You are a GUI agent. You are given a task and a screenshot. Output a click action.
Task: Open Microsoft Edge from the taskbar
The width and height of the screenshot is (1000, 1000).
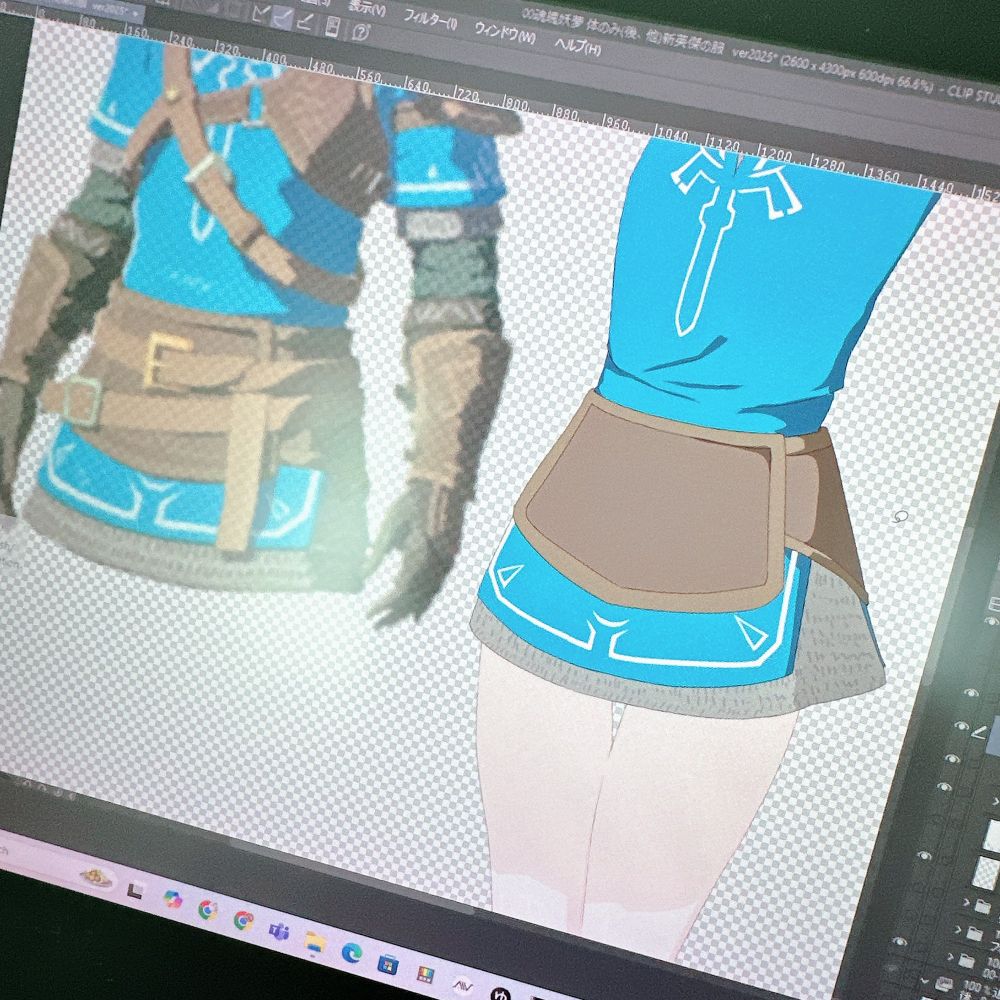351,953
